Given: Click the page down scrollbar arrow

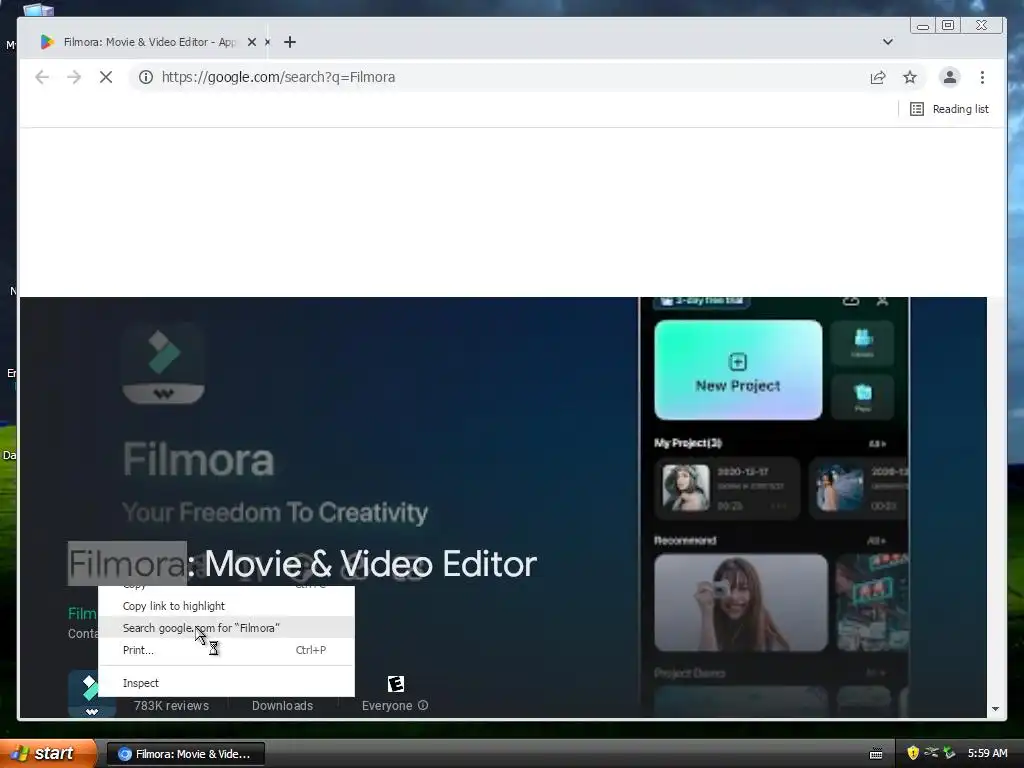Looking at the screenshot, I should 995,709.
